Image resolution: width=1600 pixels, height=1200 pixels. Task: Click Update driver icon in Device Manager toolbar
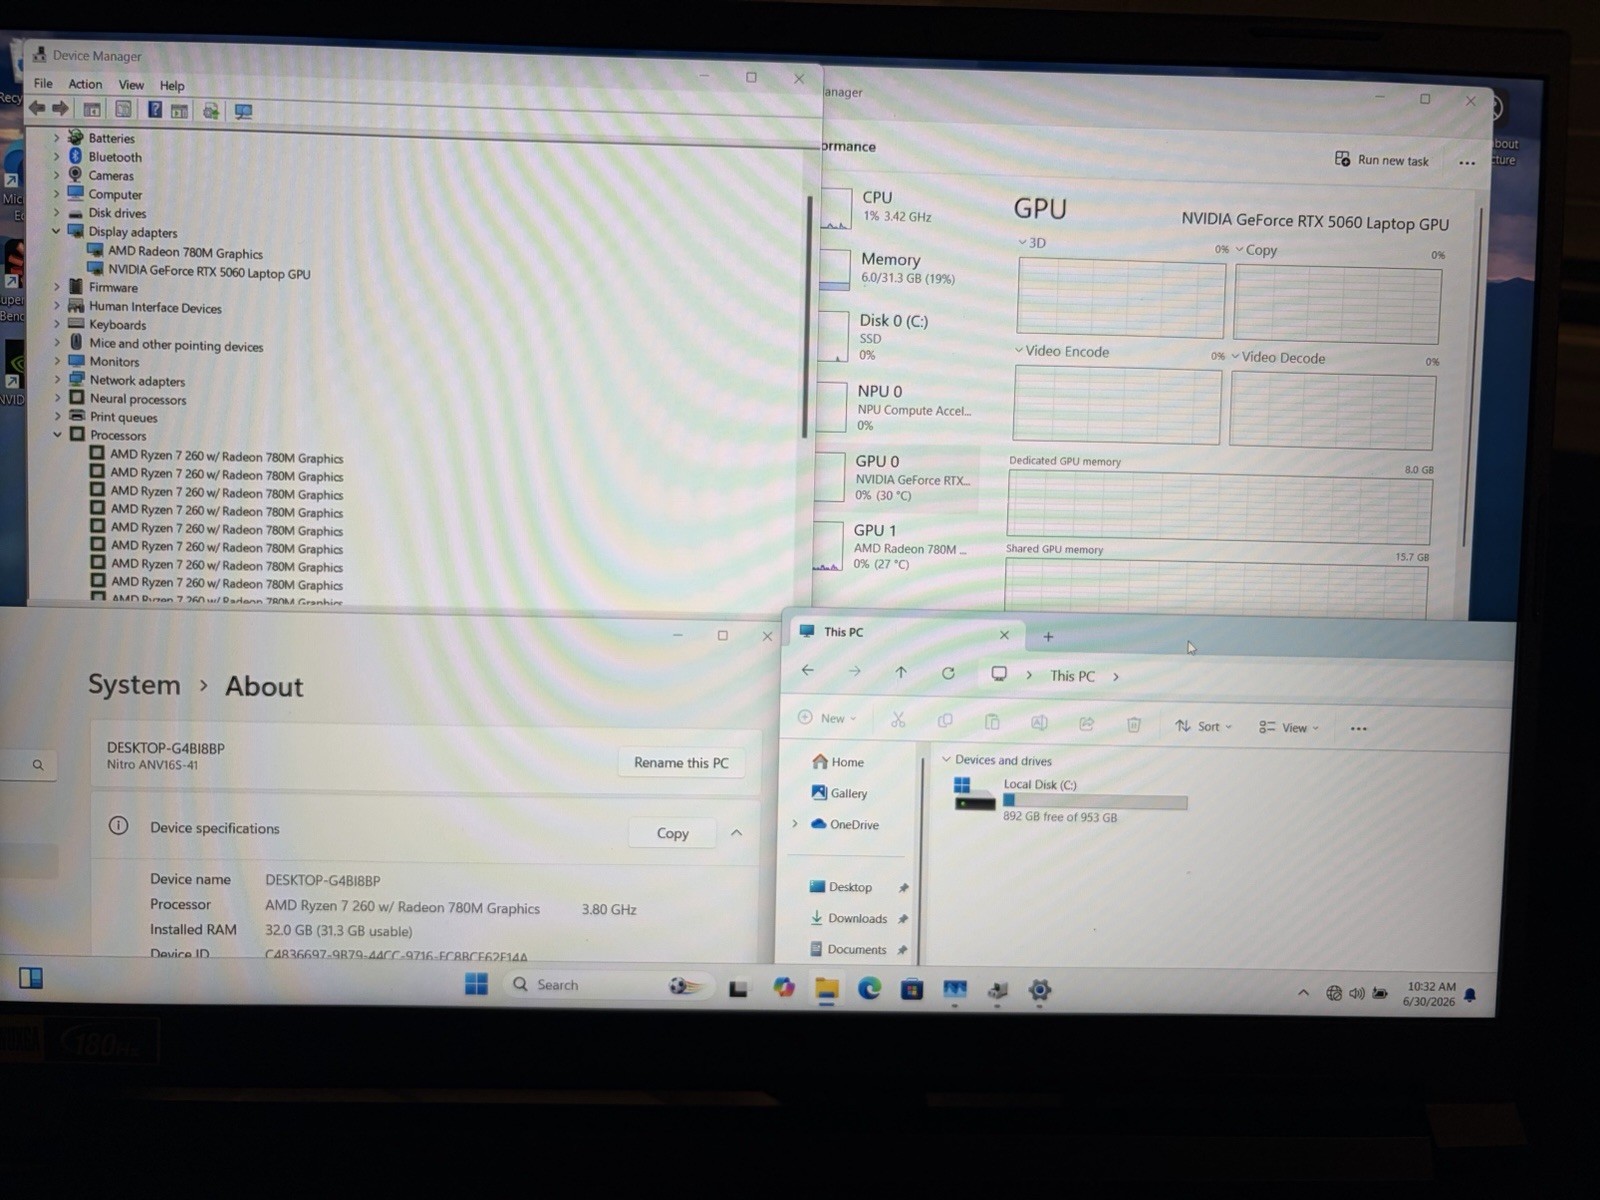pos(211,110)
